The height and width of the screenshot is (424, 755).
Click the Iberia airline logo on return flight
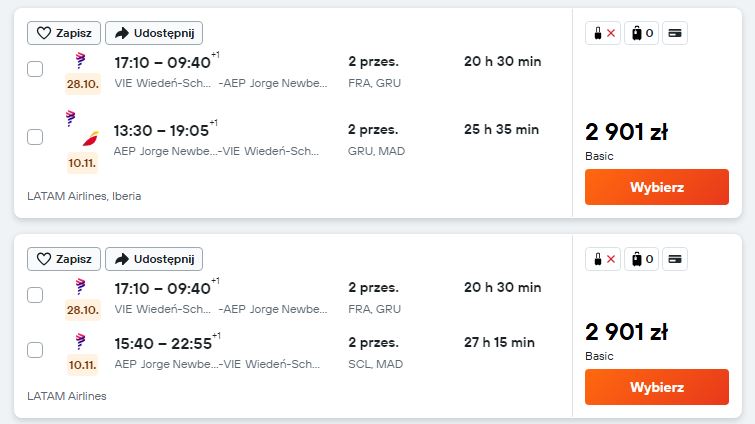91,139
